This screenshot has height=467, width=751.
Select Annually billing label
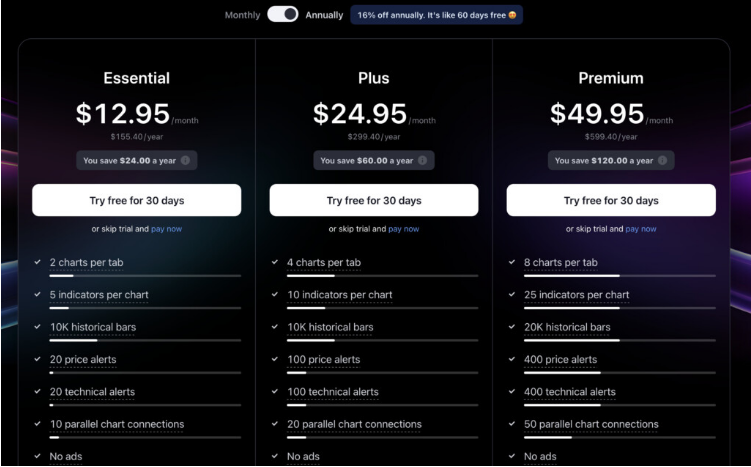[x=324, y=15]
